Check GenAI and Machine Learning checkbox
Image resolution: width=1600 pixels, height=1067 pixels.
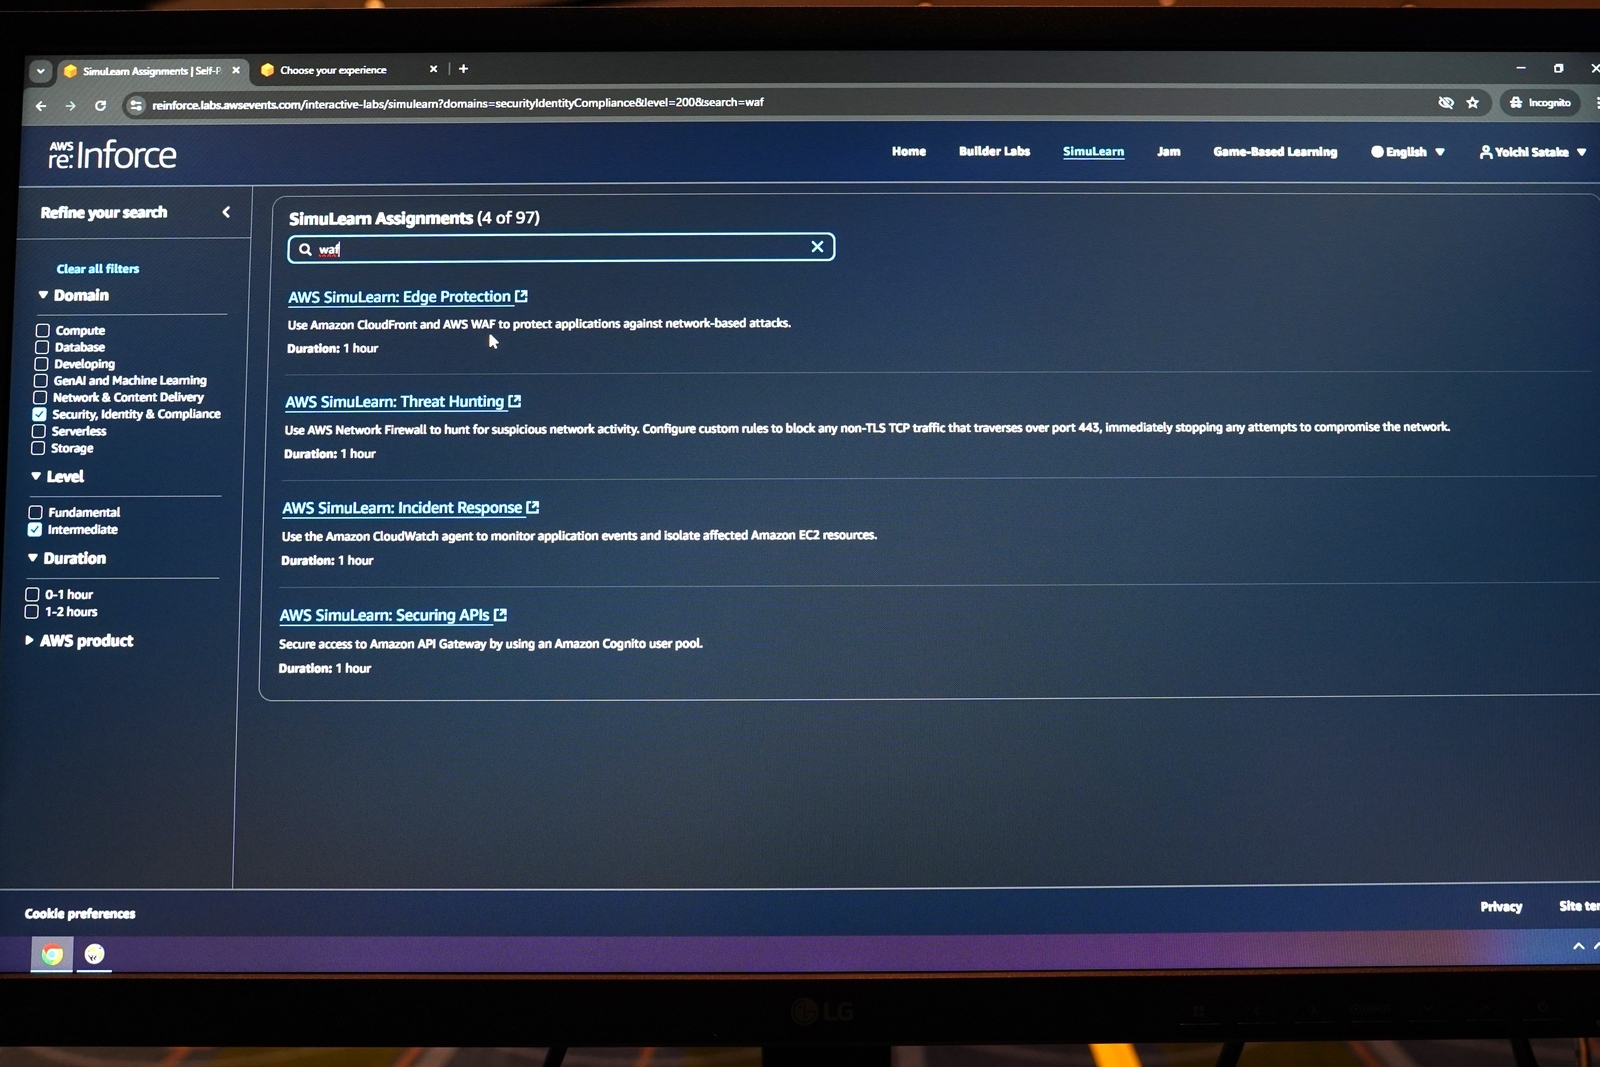click(41, 380)
